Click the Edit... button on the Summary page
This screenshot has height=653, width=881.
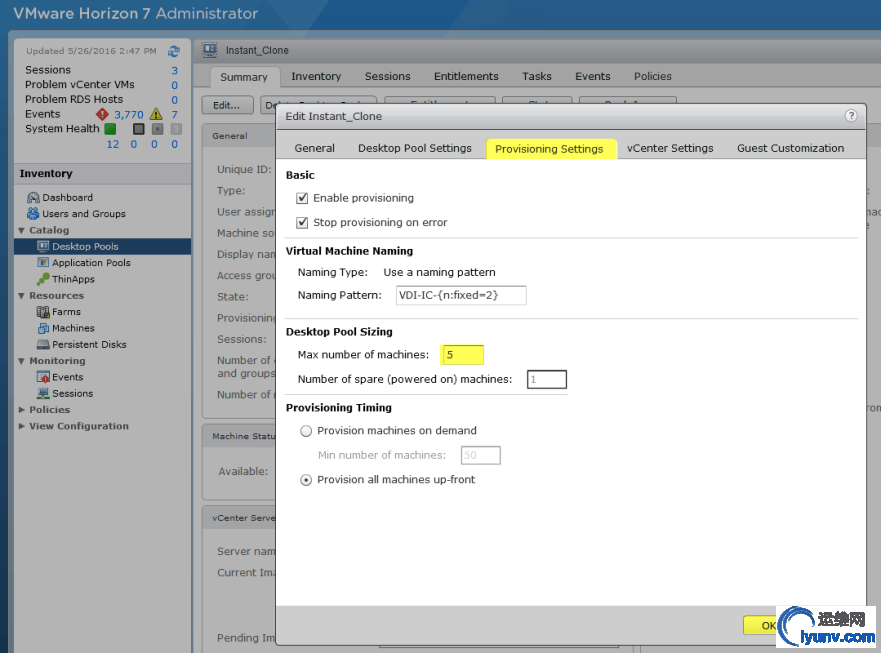click(x=226, y=105)
